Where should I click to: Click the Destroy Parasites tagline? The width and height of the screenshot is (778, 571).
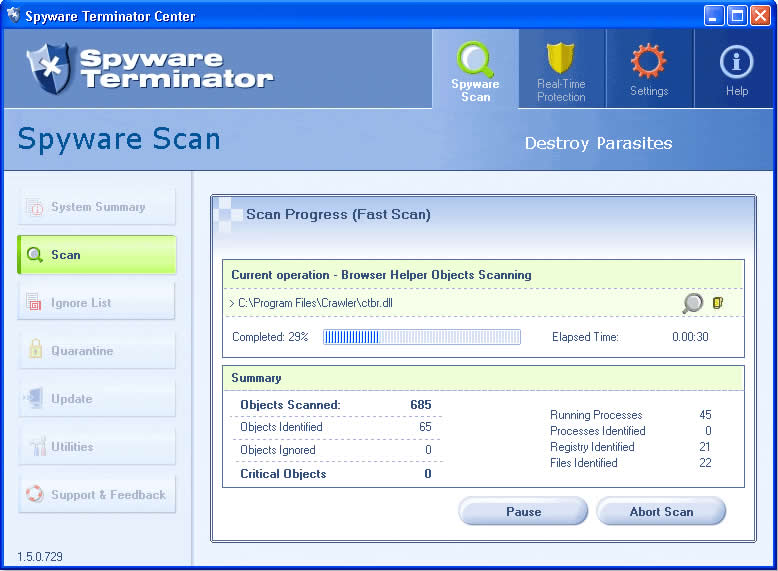coord(598,143)
